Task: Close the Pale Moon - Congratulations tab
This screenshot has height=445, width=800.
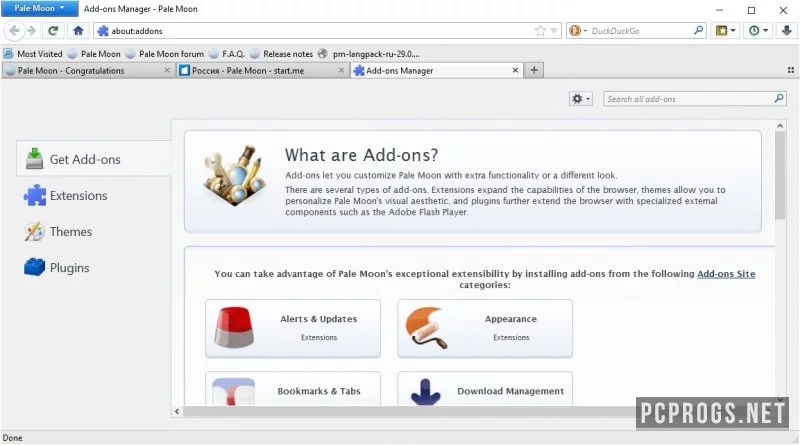Action: [167, 70]
